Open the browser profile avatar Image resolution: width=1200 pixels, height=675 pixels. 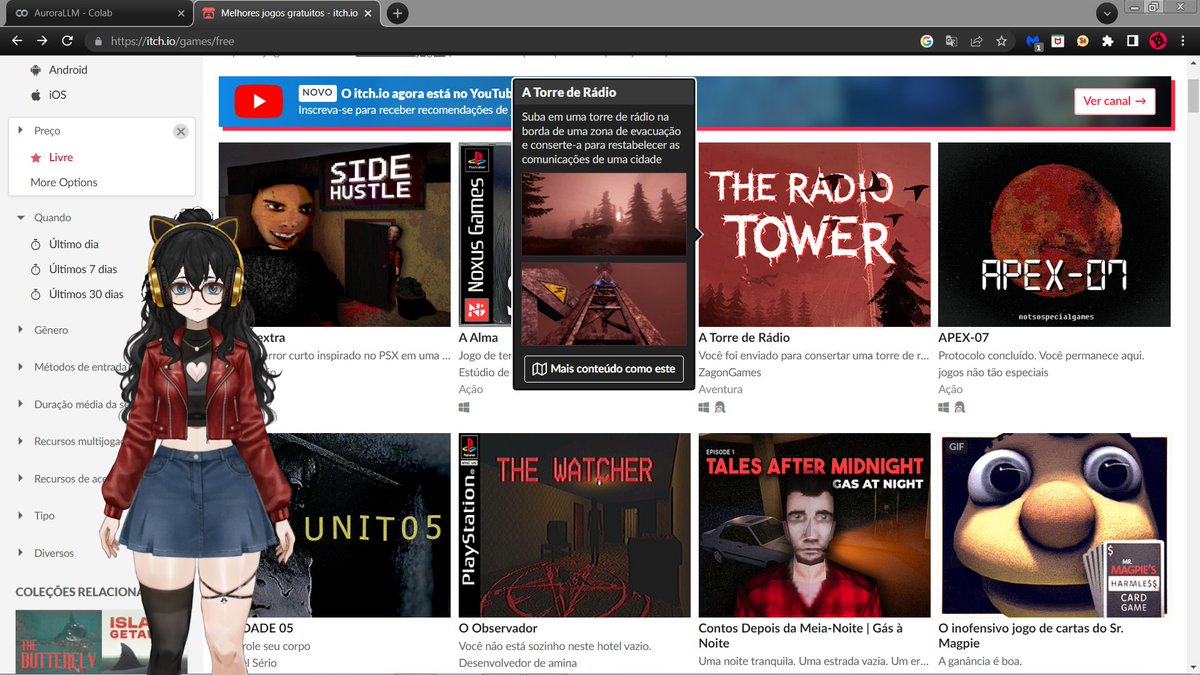pos(1158,41)
